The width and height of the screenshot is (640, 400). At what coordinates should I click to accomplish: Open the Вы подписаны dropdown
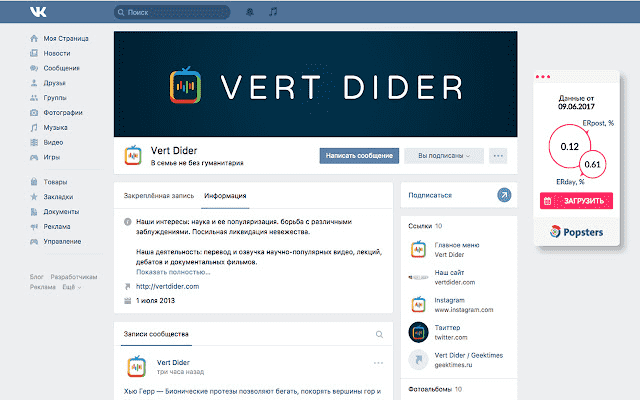[x=444, y=156]
